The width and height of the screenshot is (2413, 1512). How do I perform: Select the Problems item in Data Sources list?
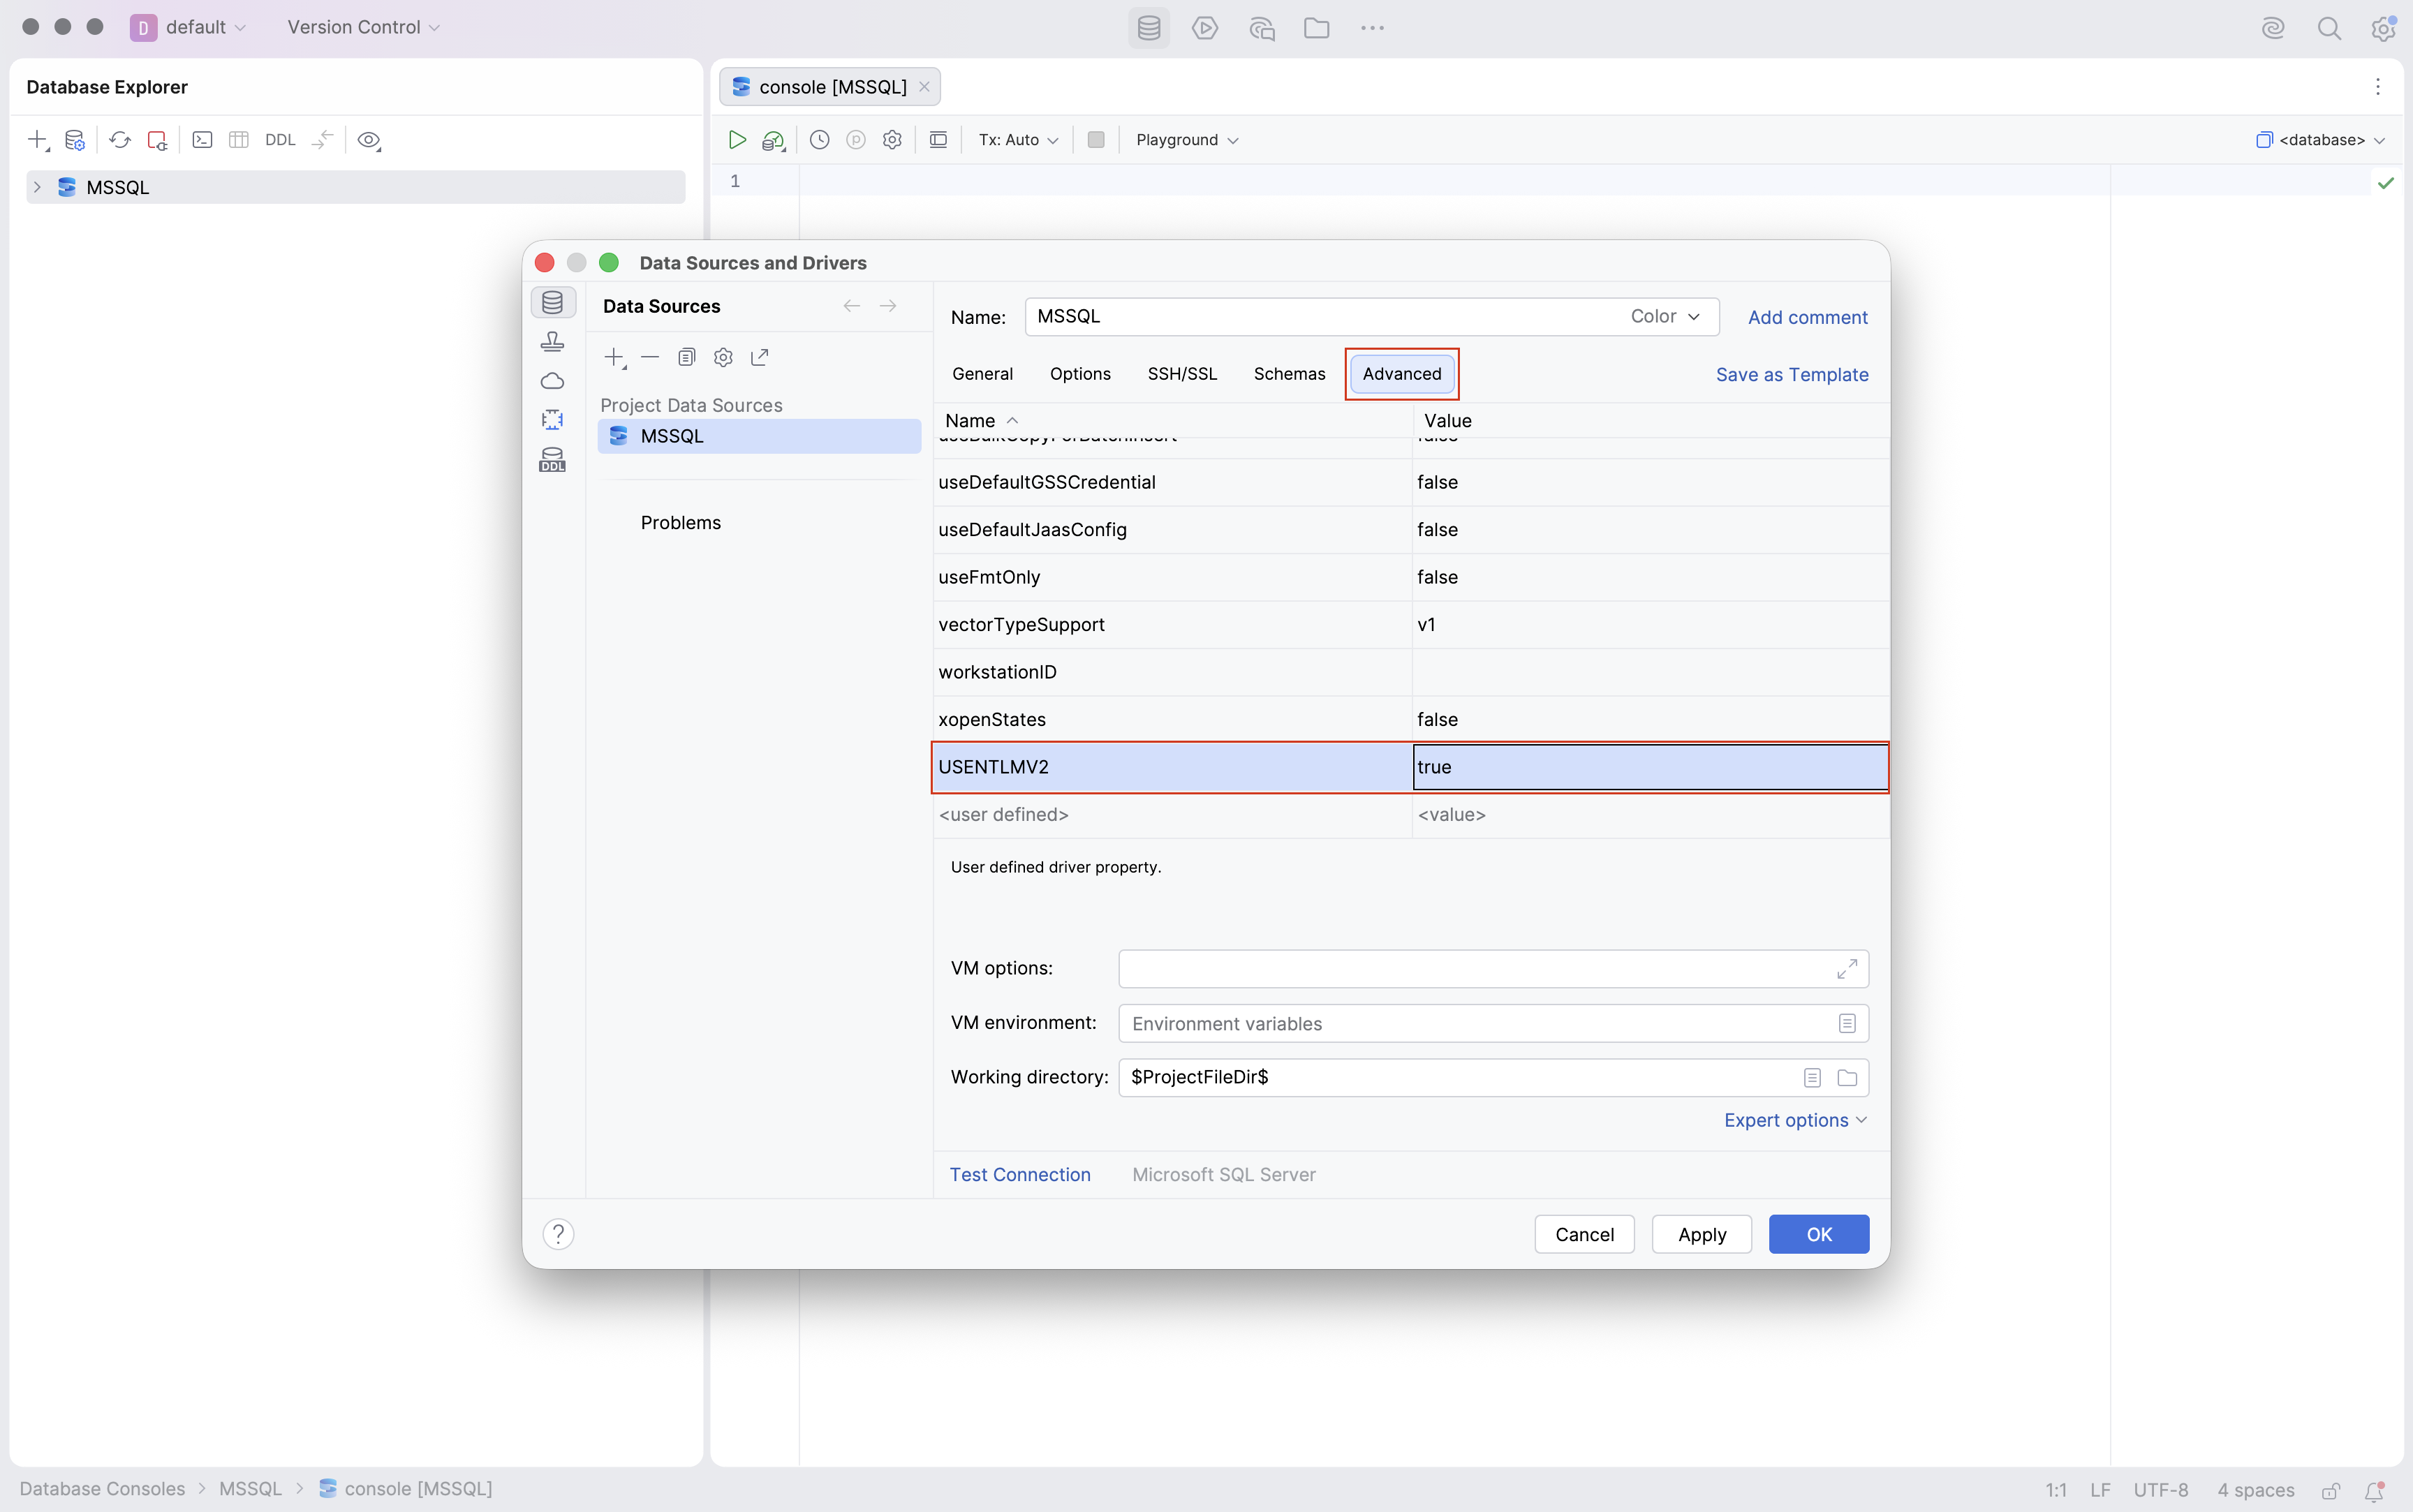pos(680,523)
